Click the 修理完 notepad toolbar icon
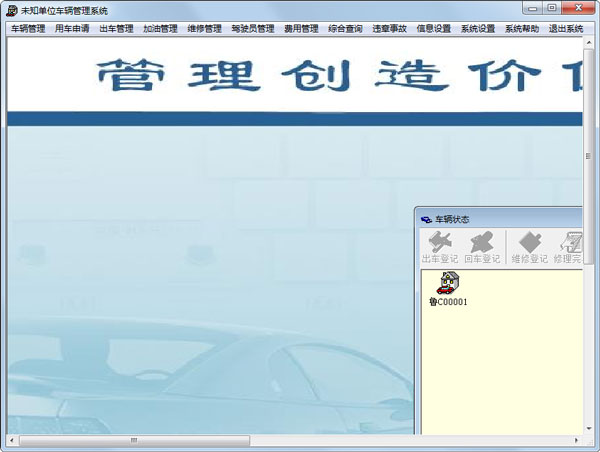 [568, 247]
